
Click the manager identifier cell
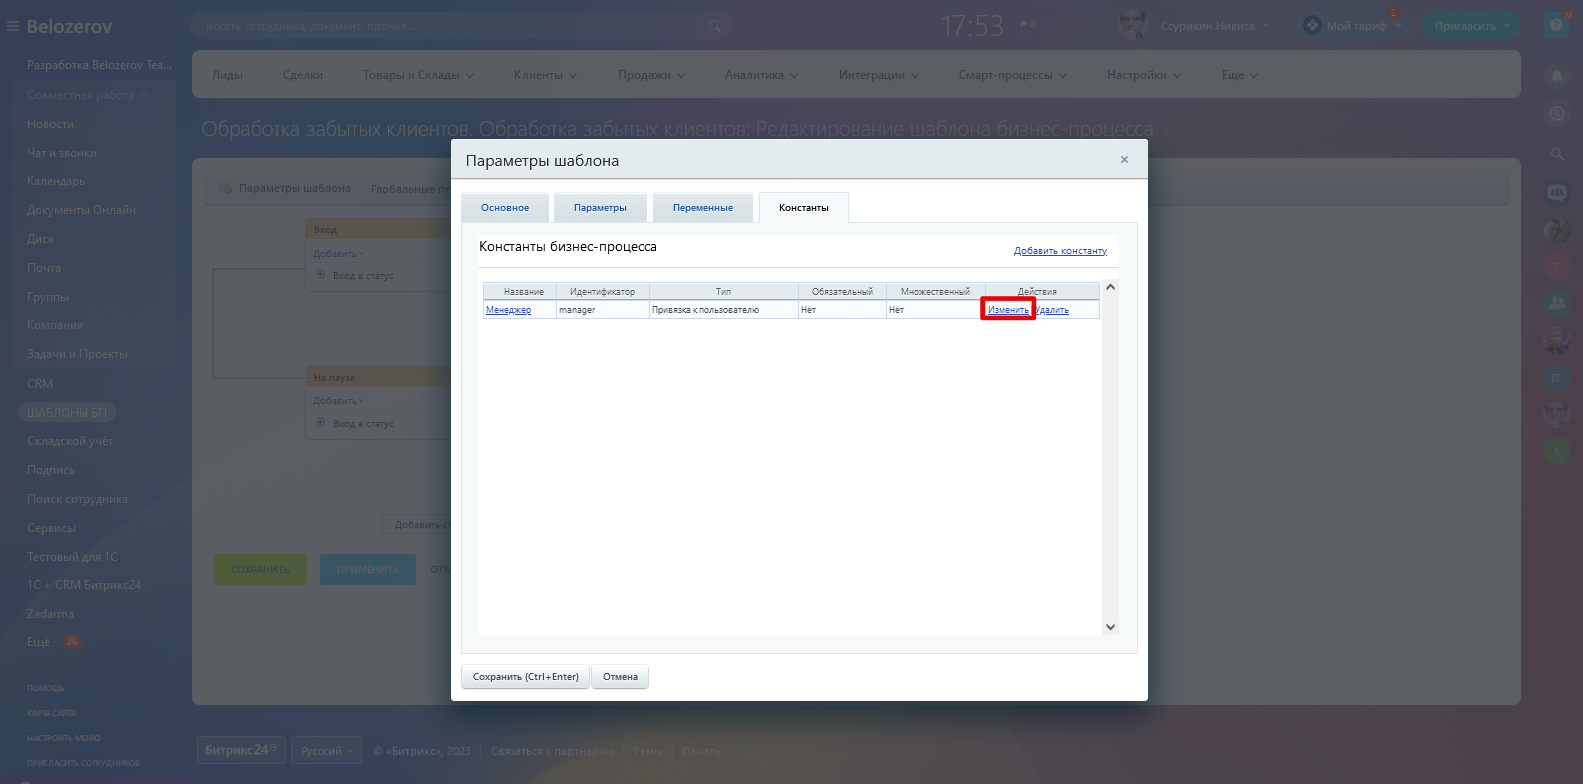(x=602, y=310)
